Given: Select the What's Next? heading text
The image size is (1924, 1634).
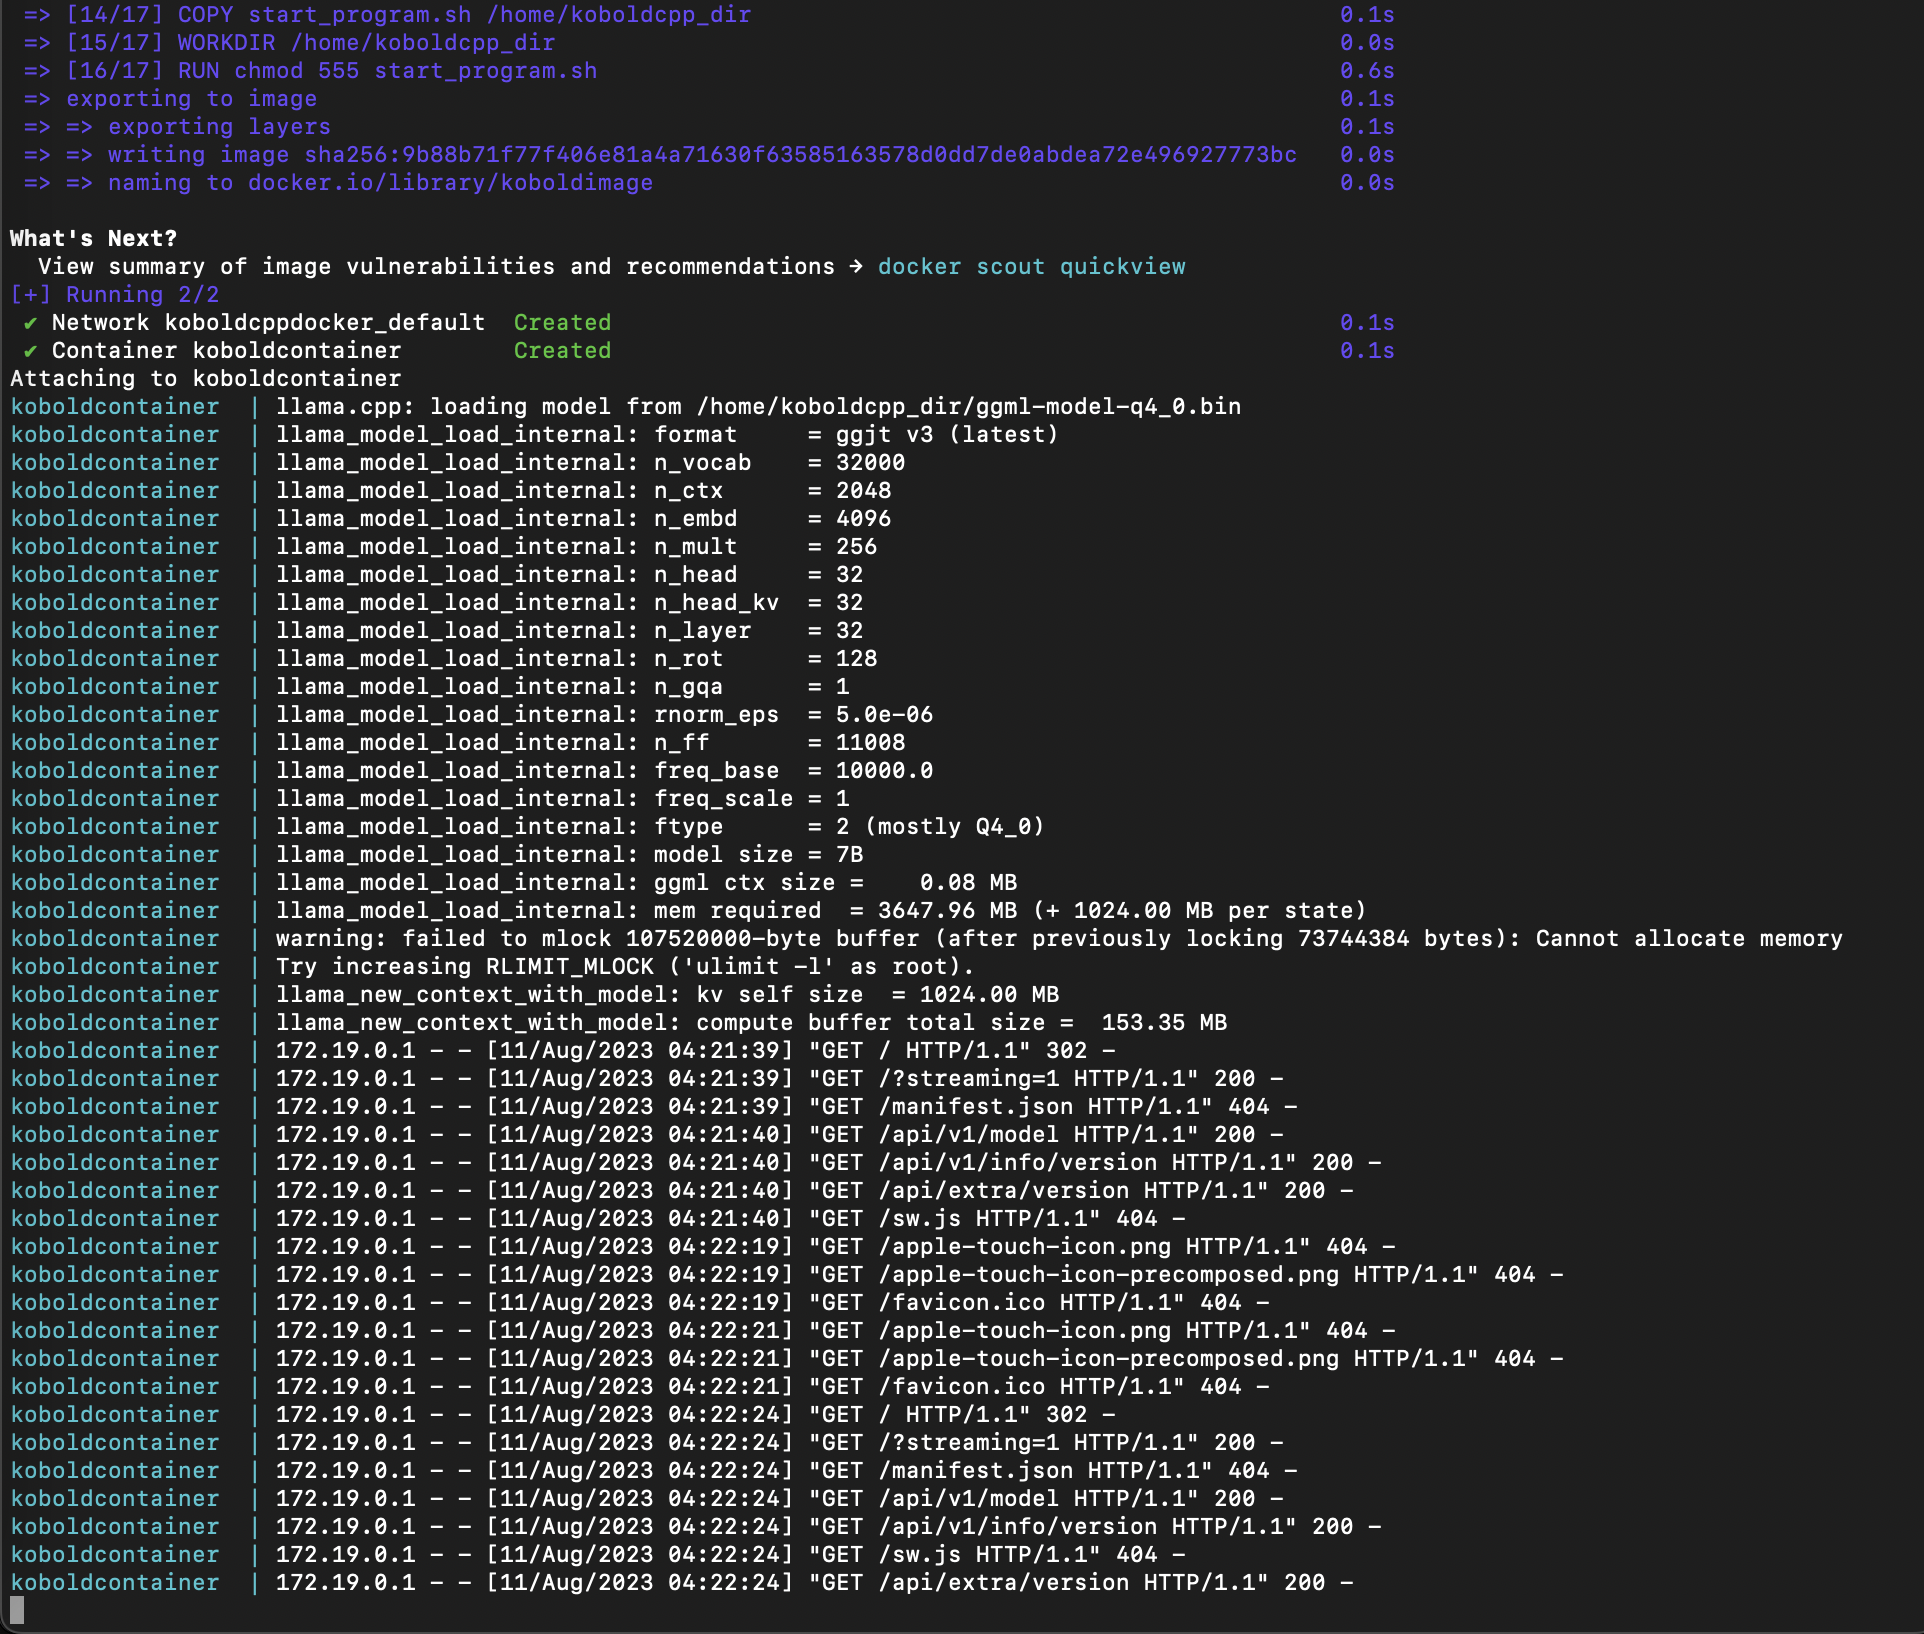Looking at the screenshot, I should tap(92, 238).
